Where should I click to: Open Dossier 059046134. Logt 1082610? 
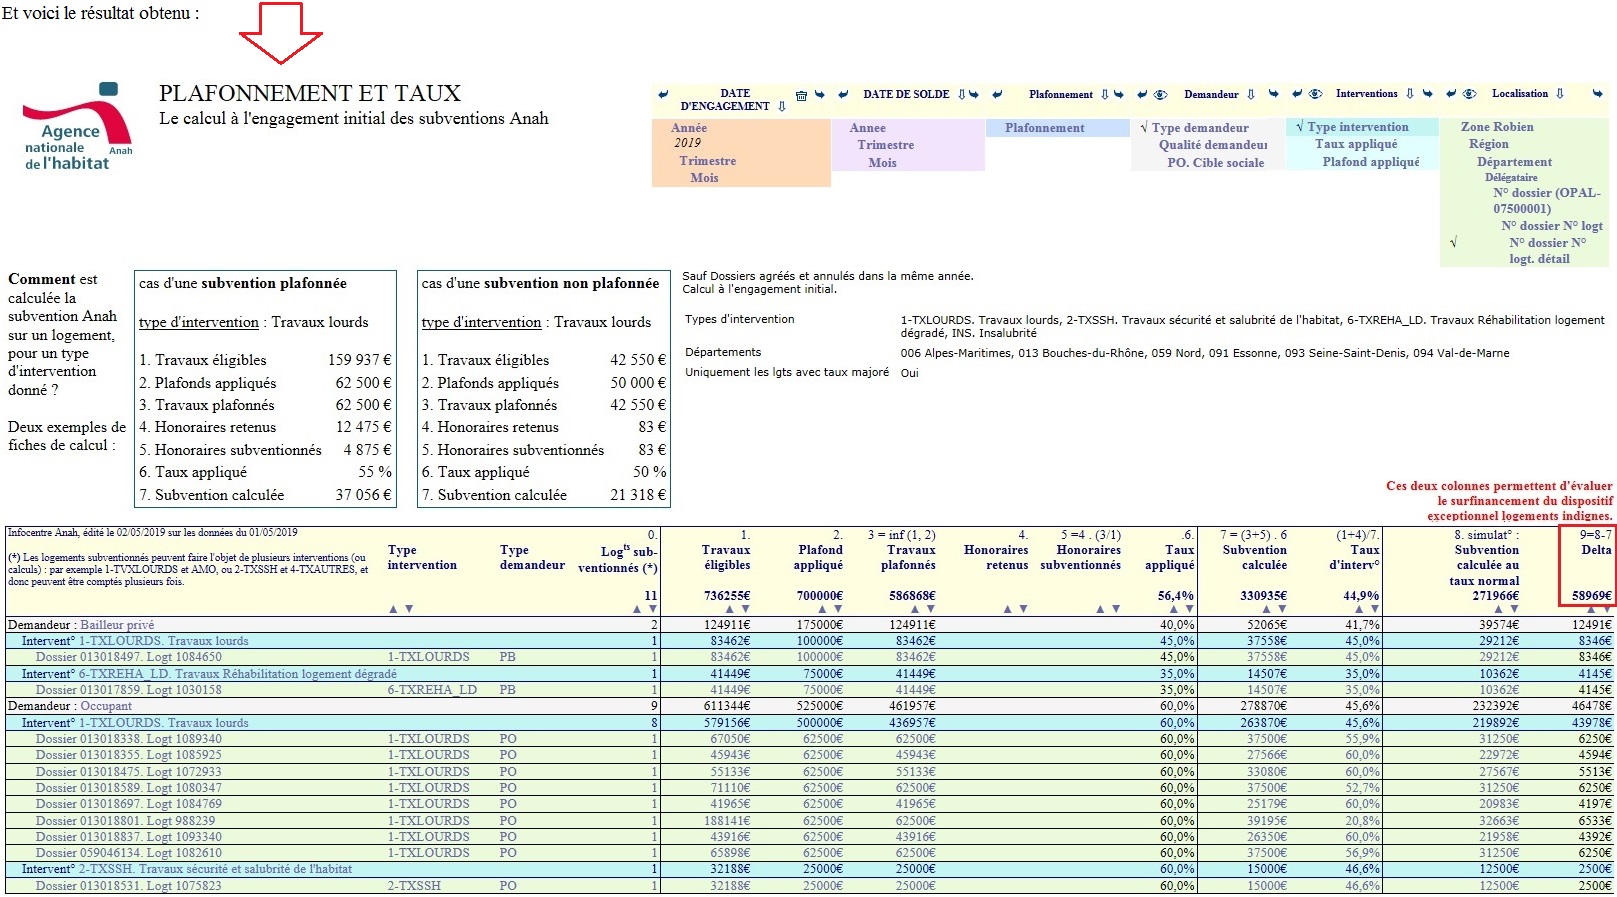pos(129,853)
